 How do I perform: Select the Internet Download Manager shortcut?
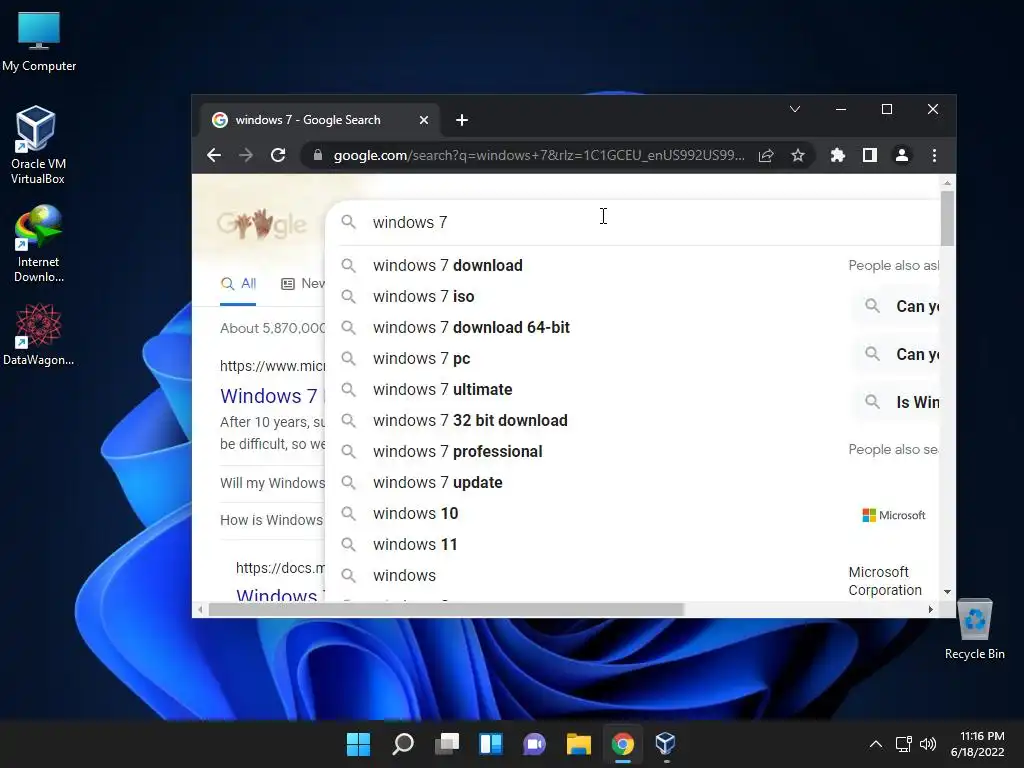tap(39, 244)
